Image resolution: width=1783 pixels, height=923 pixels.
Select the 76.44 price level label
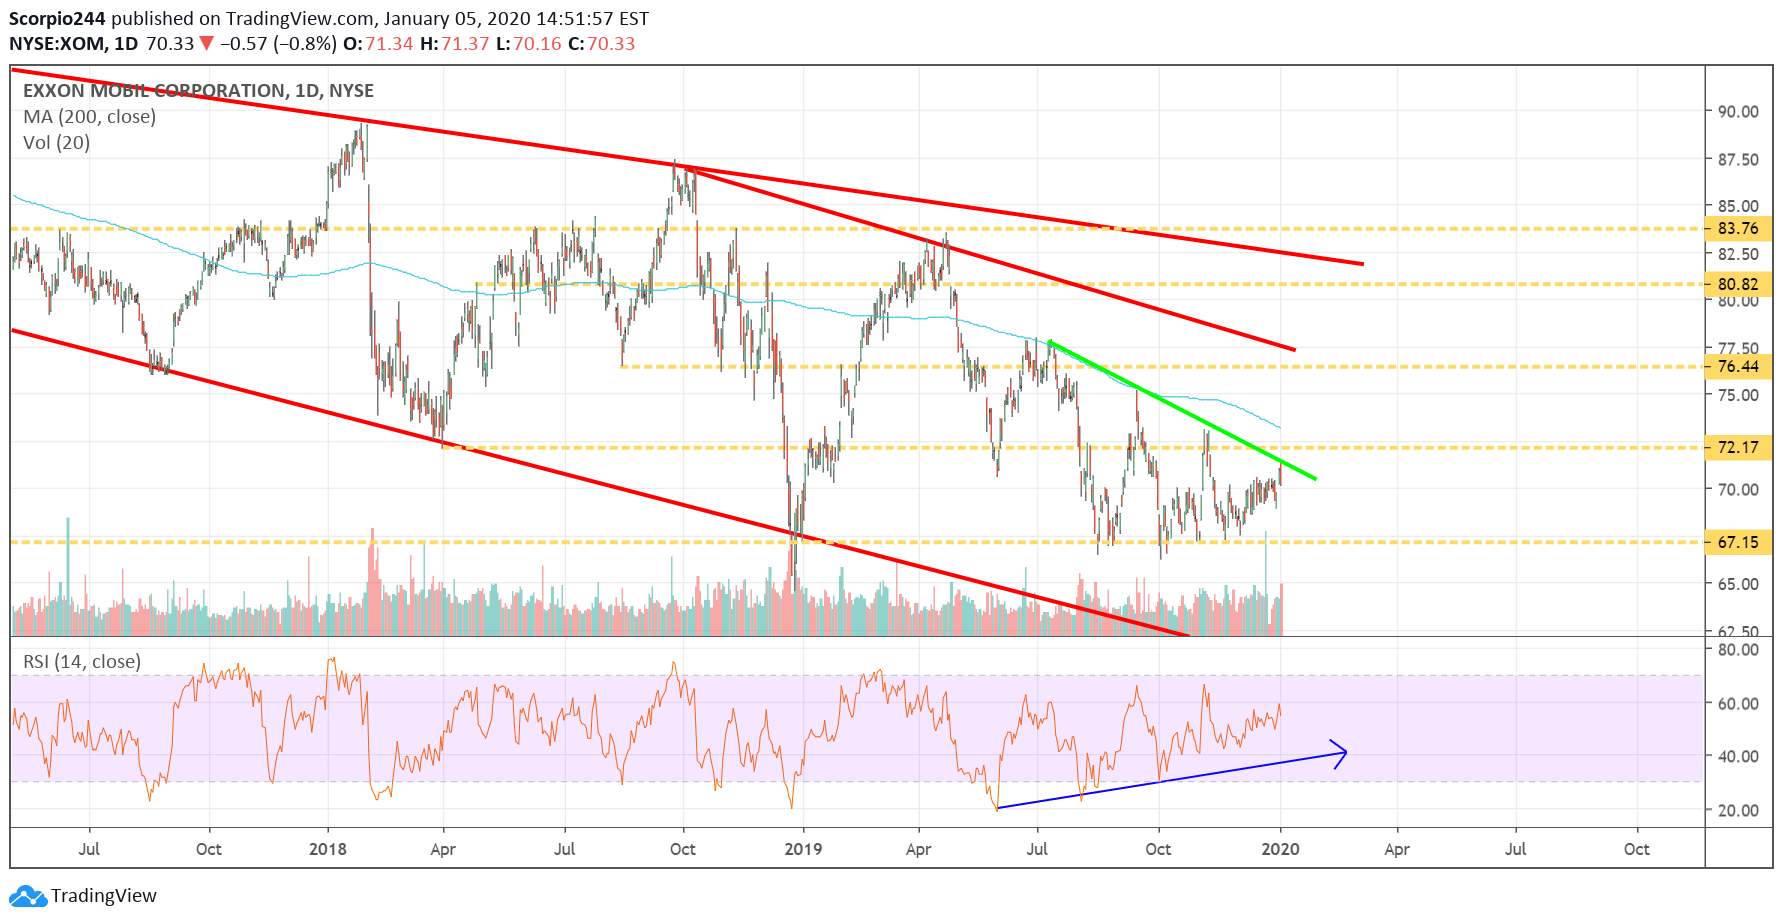[1738, 366]
